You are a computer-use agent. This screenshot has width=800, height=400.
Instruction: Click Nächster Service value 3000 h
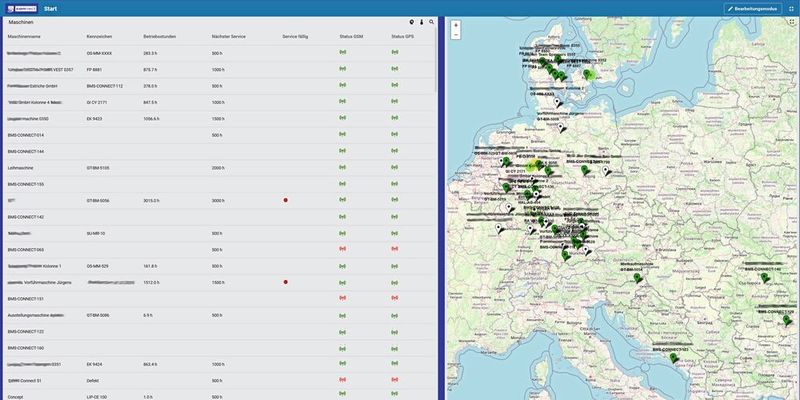[217, 201]
